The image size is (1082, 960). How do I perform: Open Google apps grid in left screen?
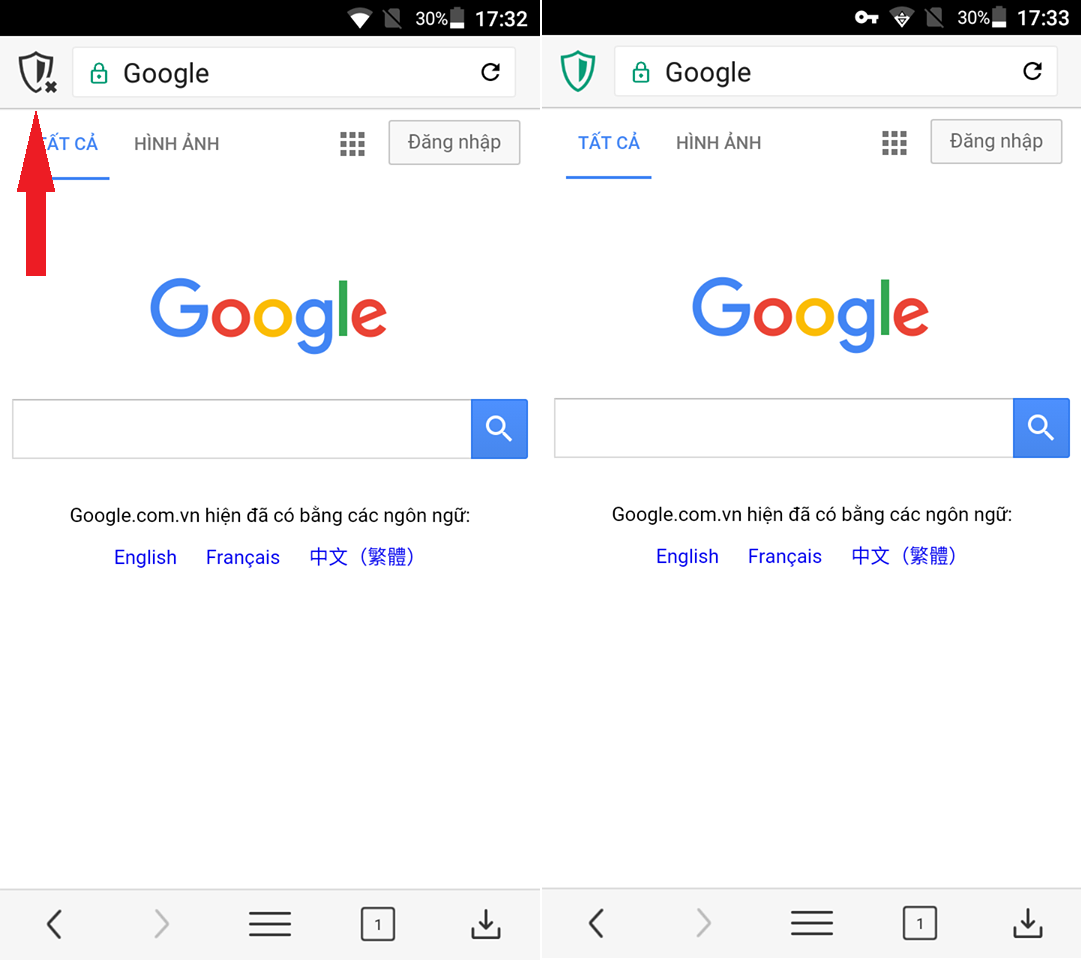tap(352, 144)
